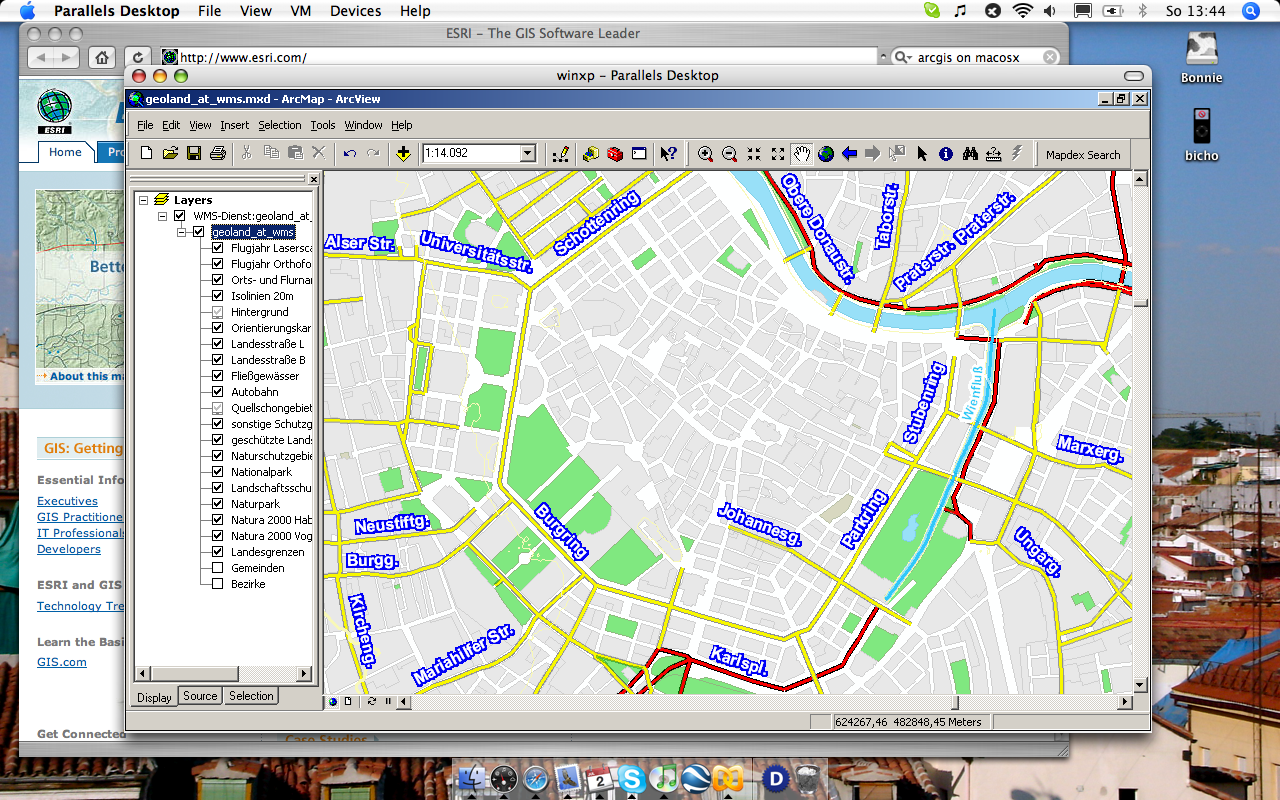The width and height of the screenshot is (1280, 800).
Task: Open the Executives link on ESRI page
Action: pyautogui.click(x=67, y=501)
